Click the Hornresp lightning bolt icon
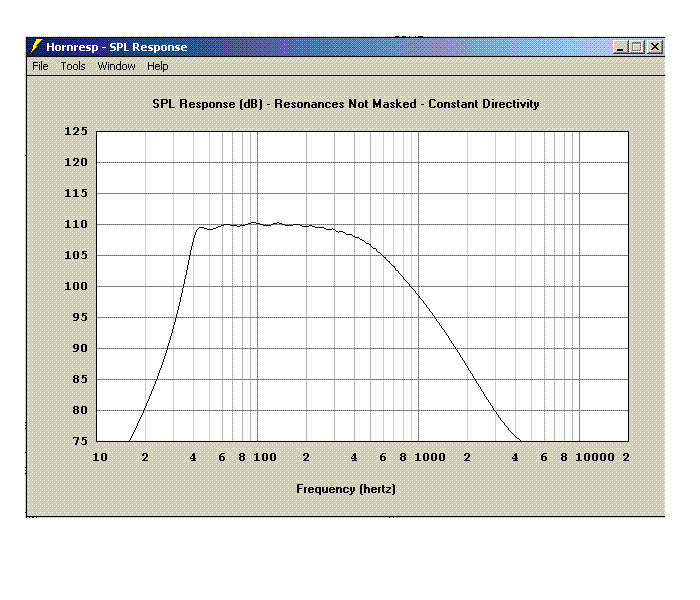 [x=36, y=46]
